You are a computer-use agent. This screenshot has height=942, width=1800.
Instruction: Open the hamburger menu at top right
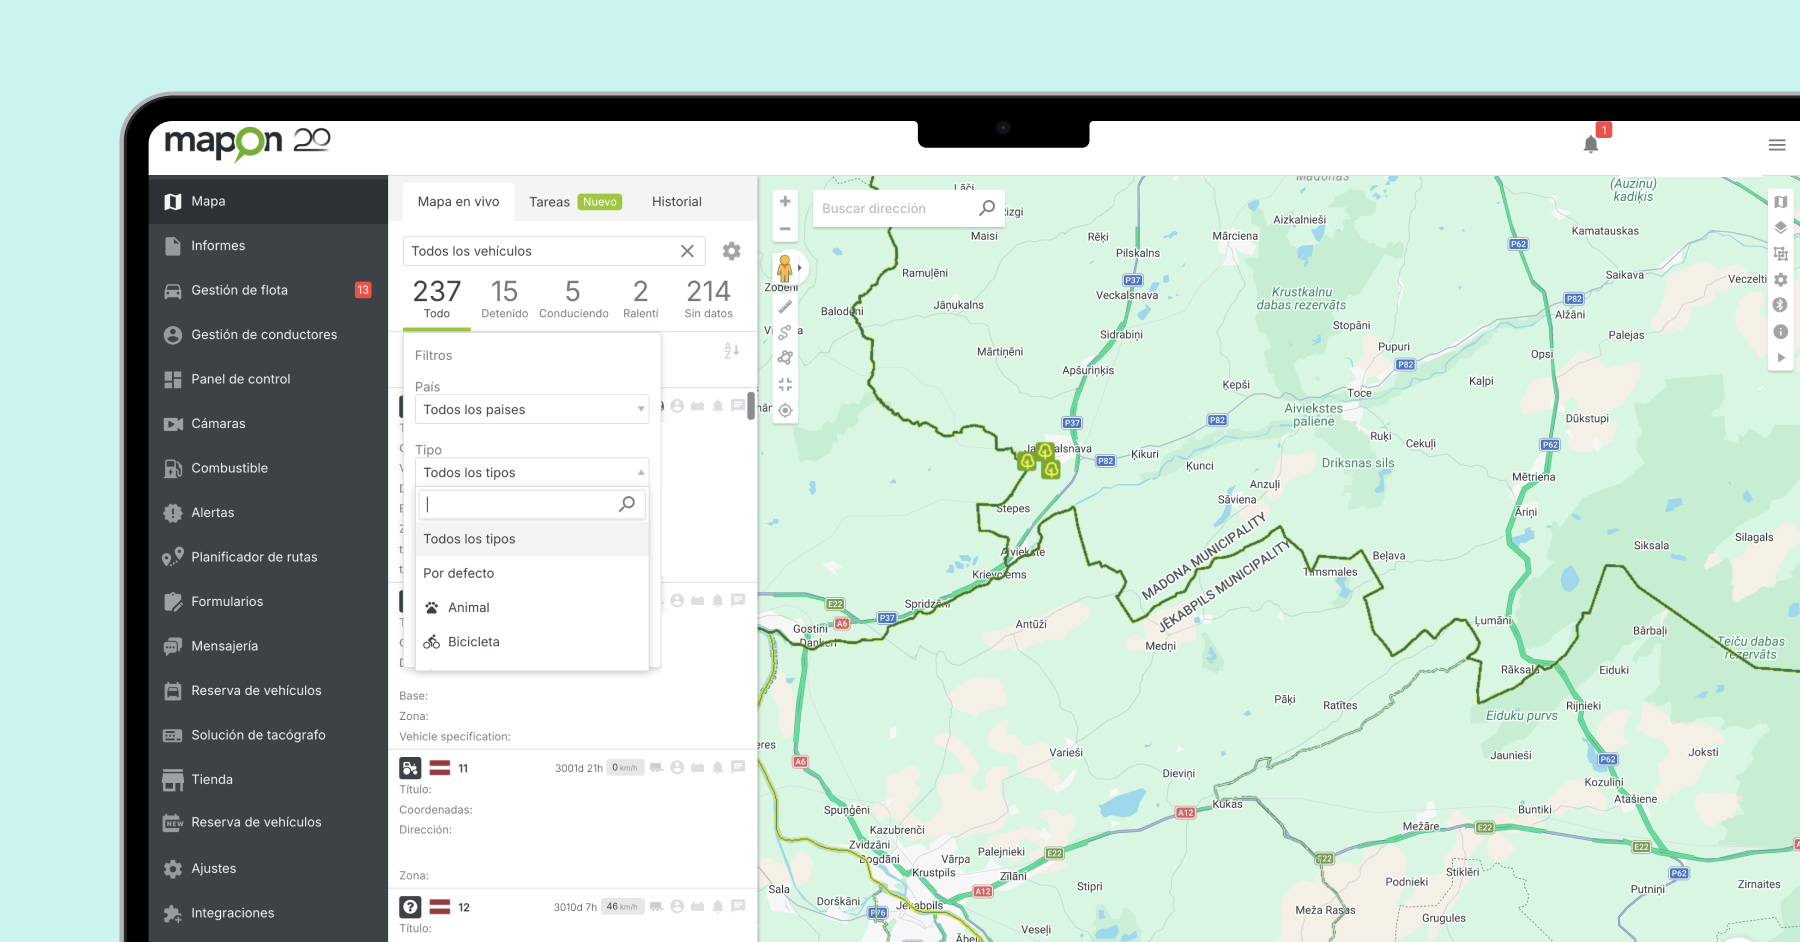1777,145
